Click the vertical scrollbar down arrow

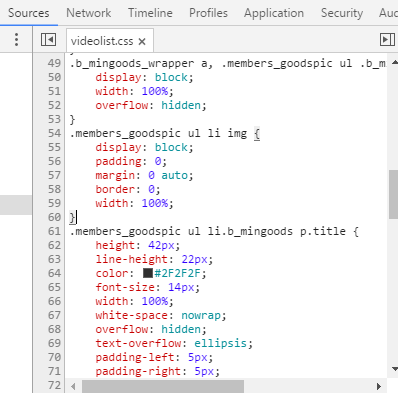pos(395,369)
